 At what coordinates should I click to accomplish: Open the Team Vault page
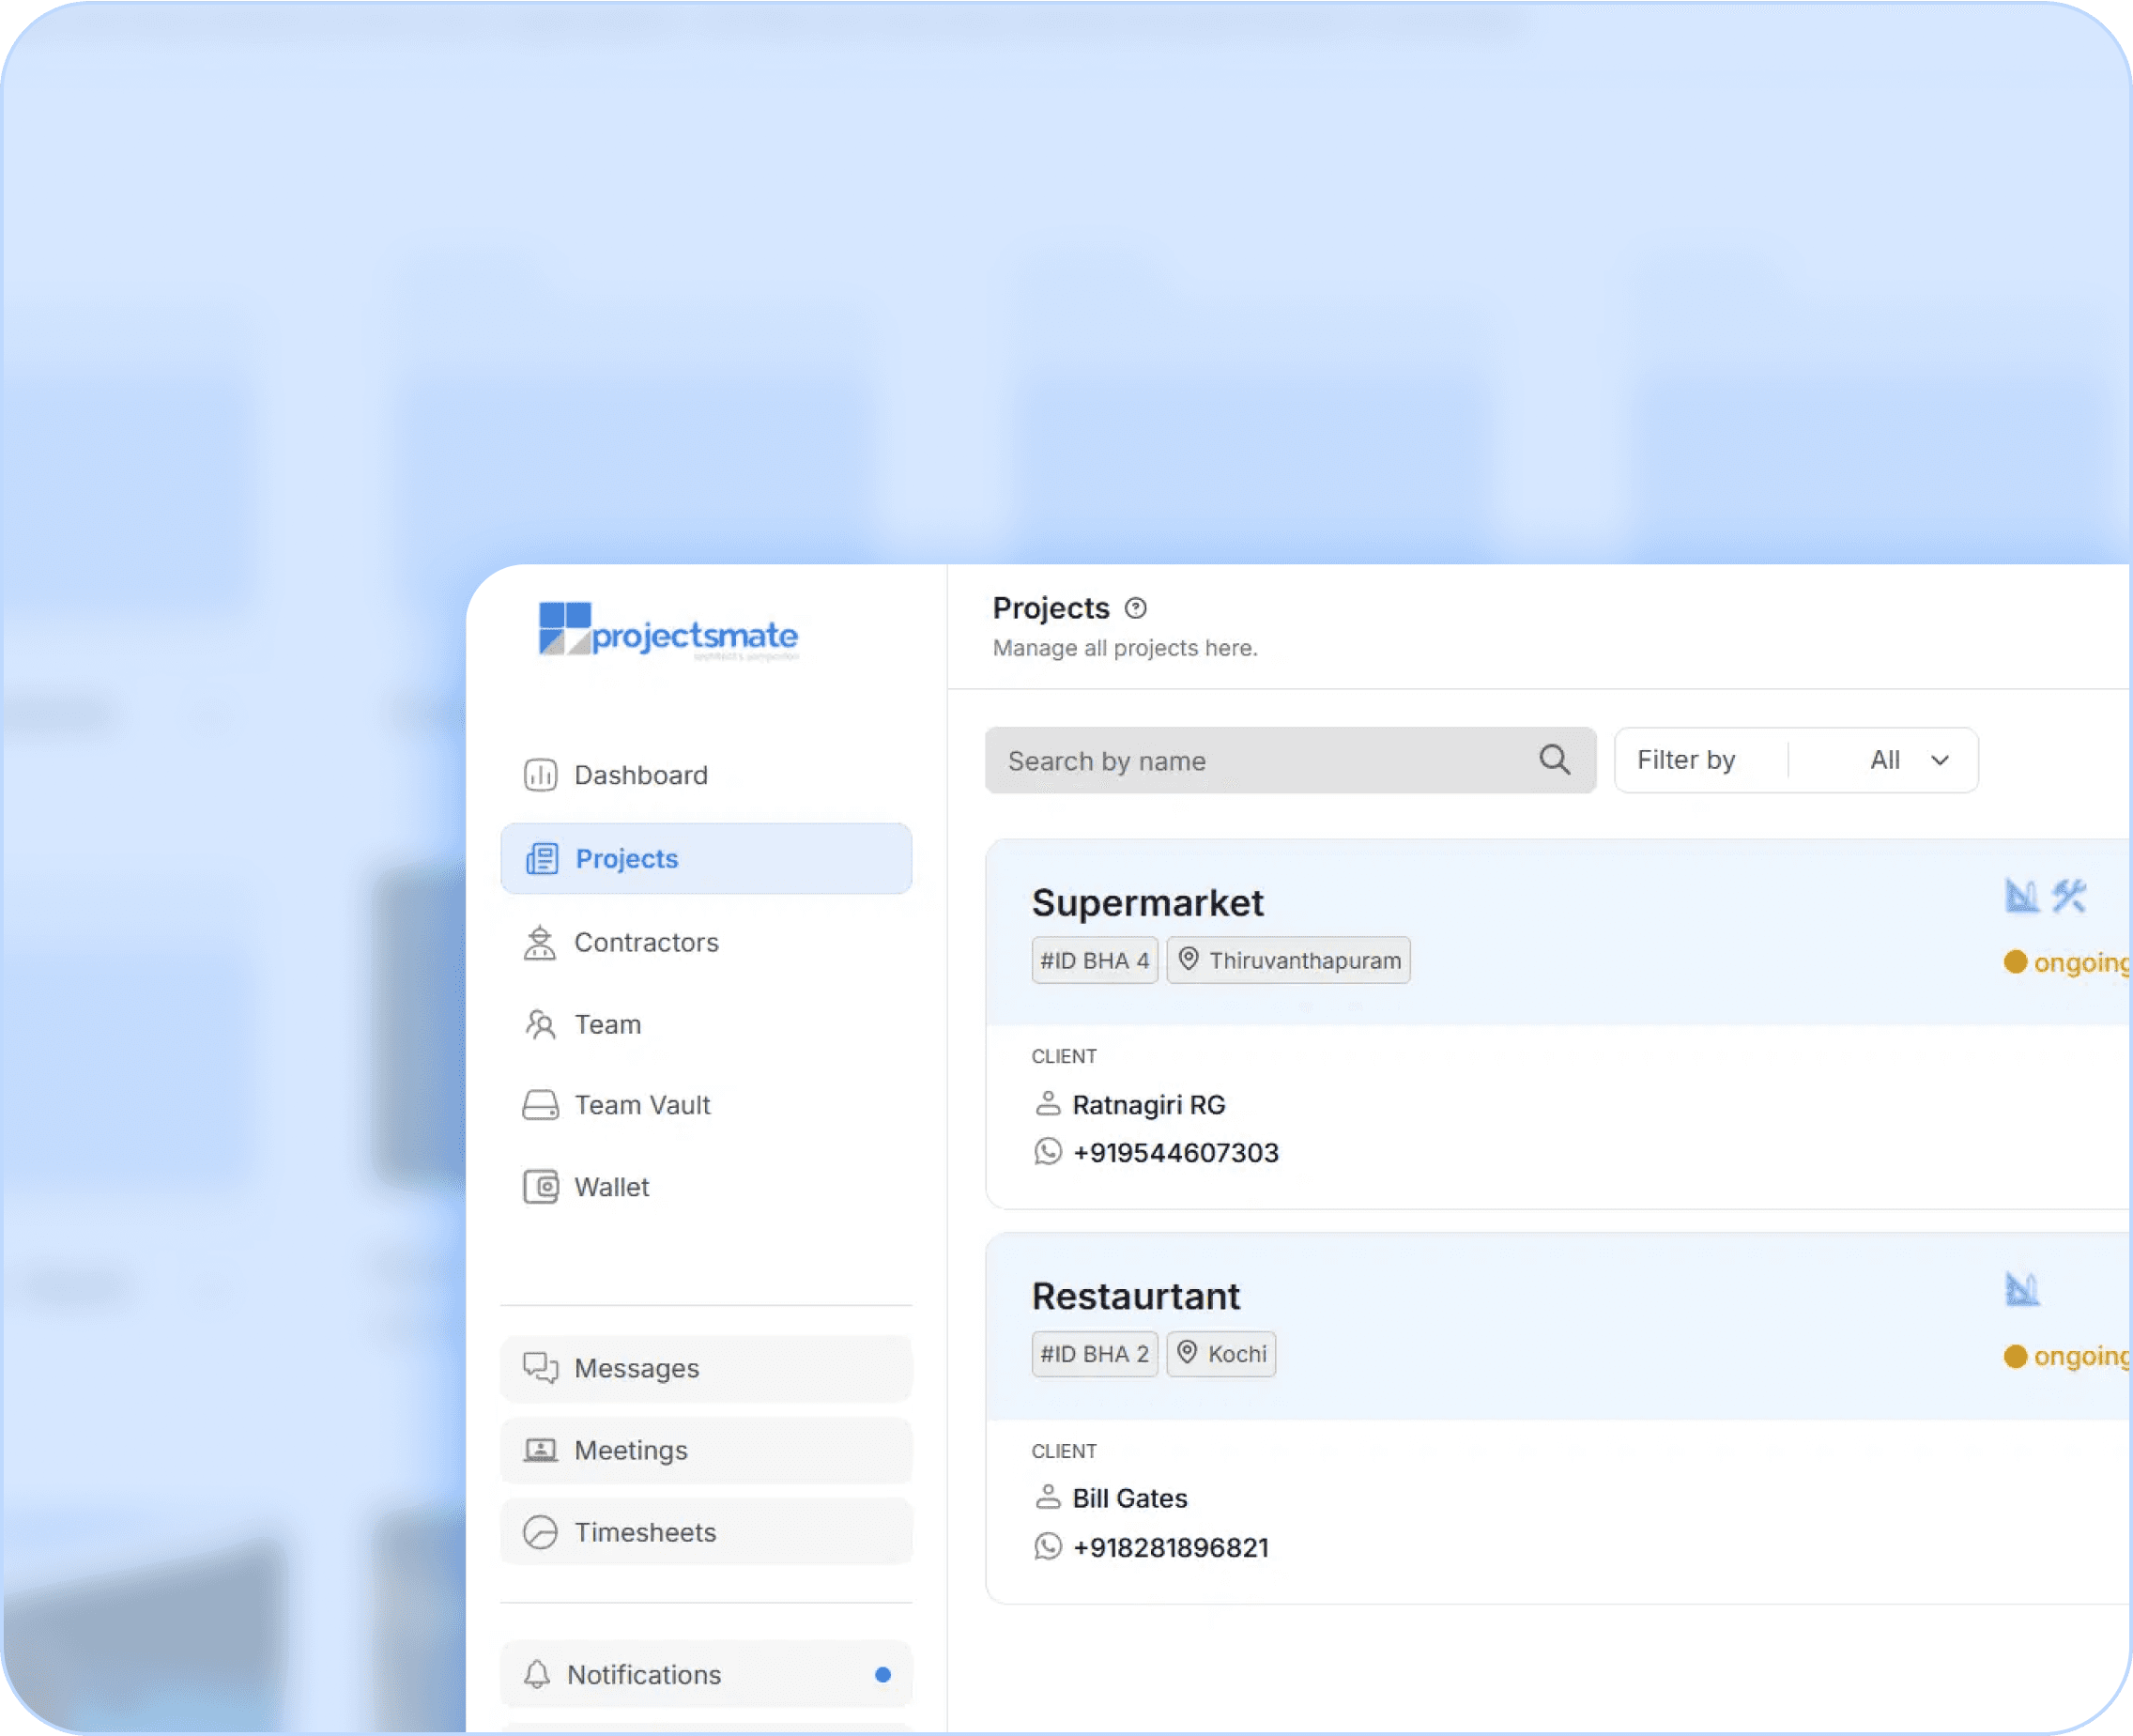pyautogui.click(x=641, y=1105)
